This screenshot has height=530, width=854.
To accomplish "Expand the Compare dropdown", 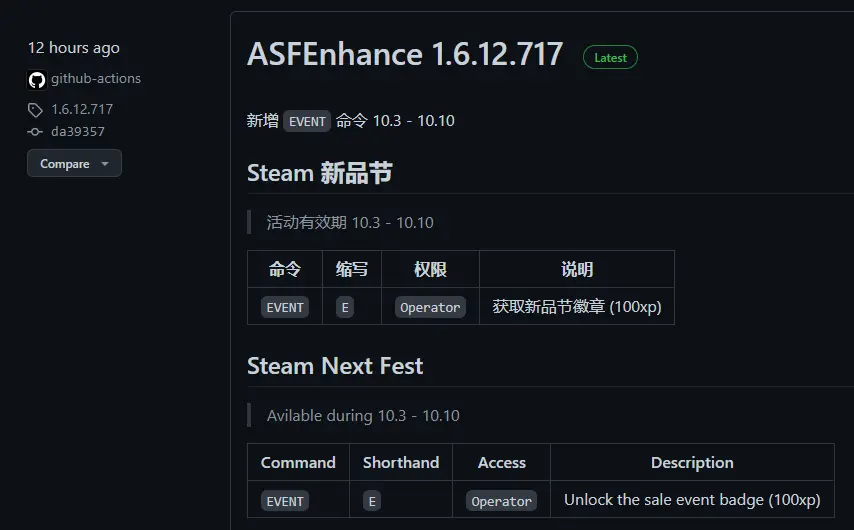I will coord(74,163).
